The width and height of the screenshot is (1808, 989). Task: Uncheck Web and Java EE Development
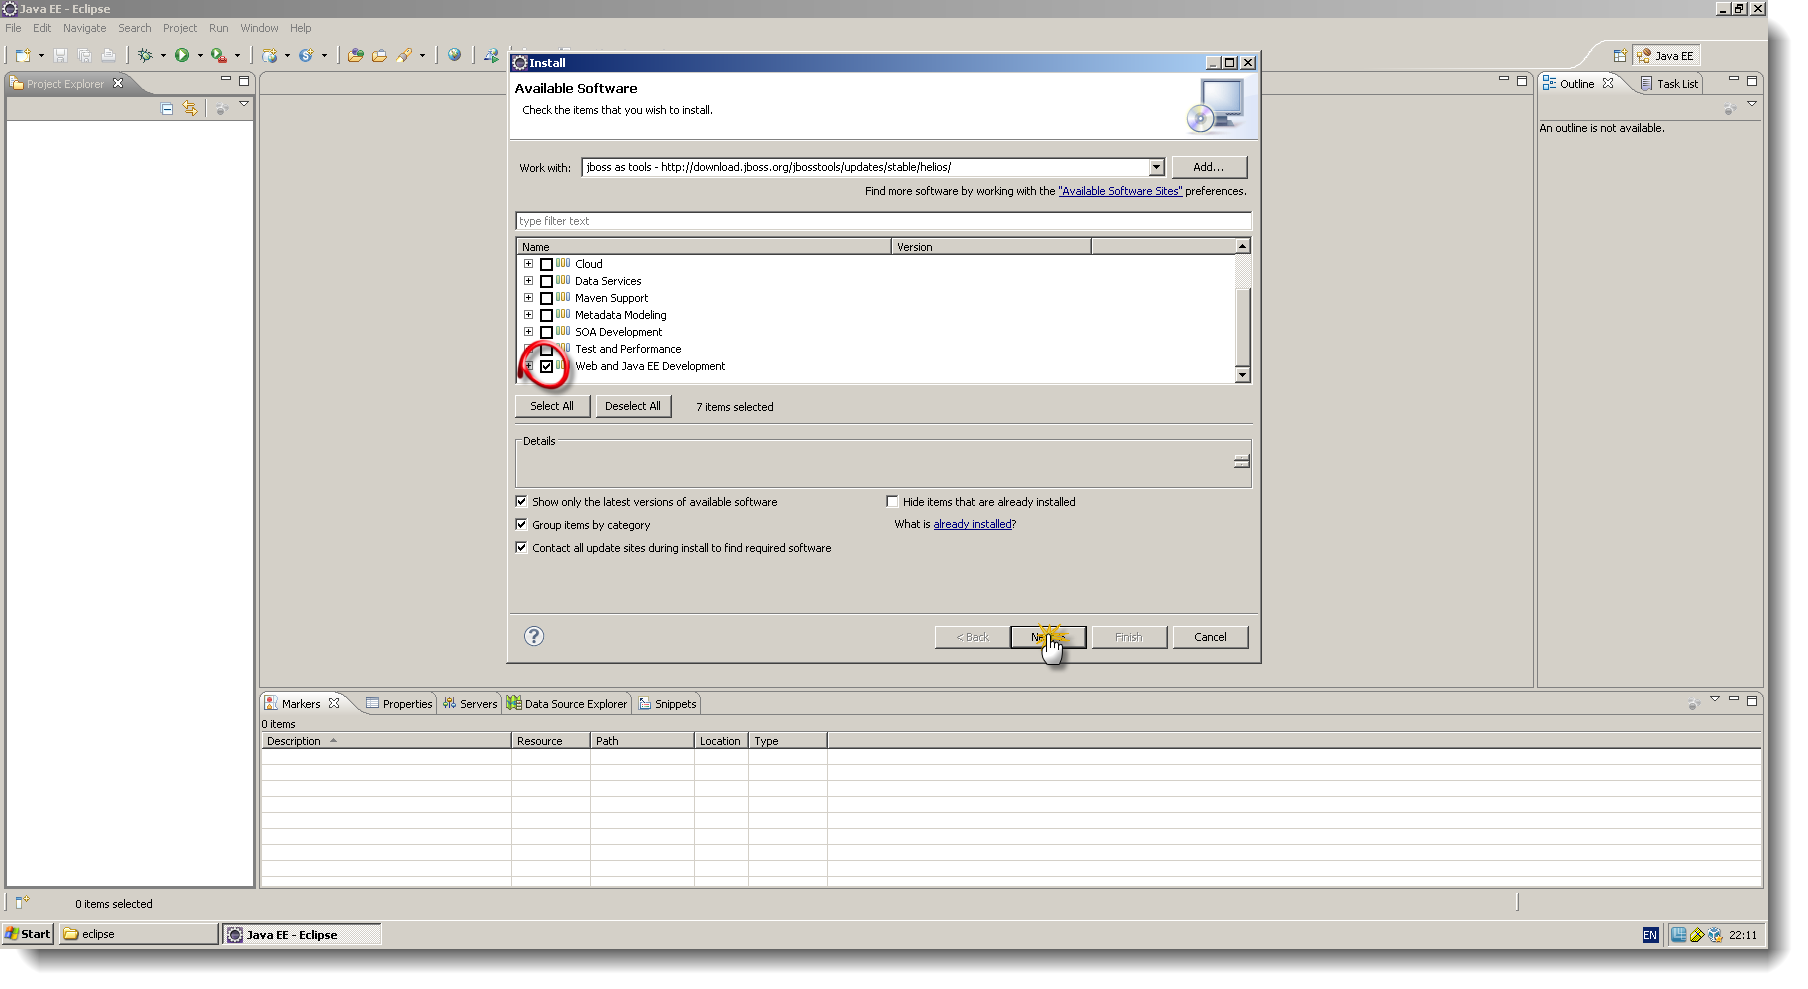pos(546,366)
